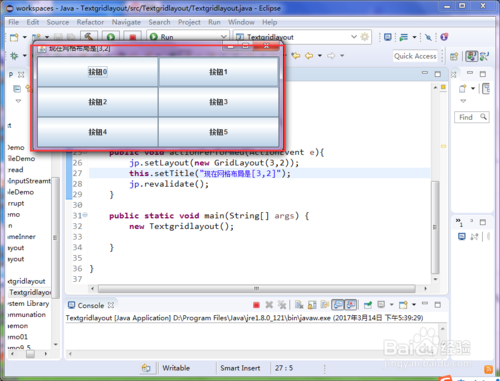Terminate console process red square
The image size is (500, 381).
pos(256,305)
